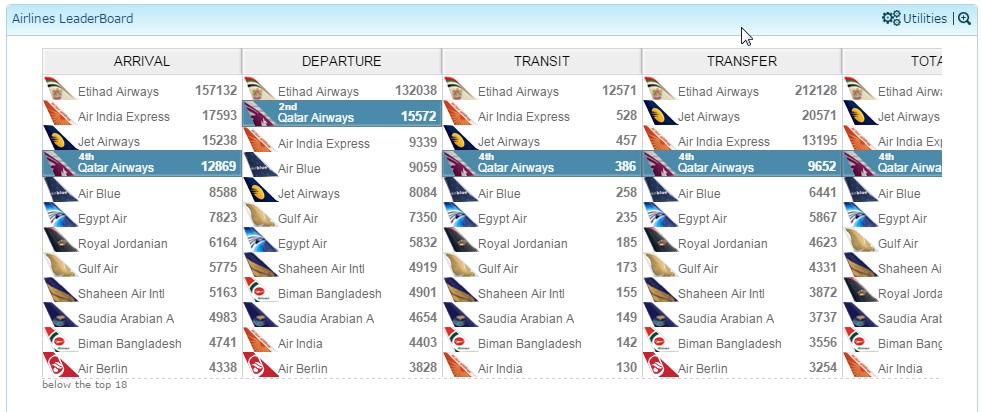Select highlighted 4th Qatar Airways row in ARRIVAL
Screen dimensions: 982x412
tap(142, 163)
